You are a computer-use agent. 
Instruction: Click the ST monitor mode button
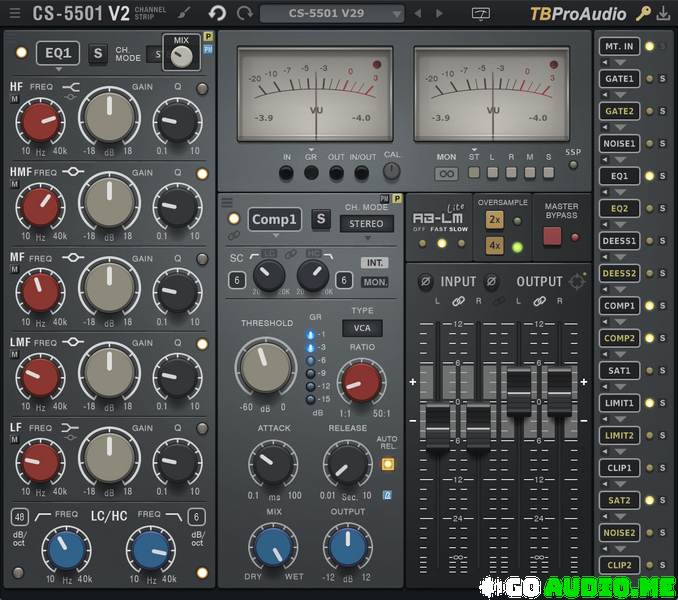(474, 172)
